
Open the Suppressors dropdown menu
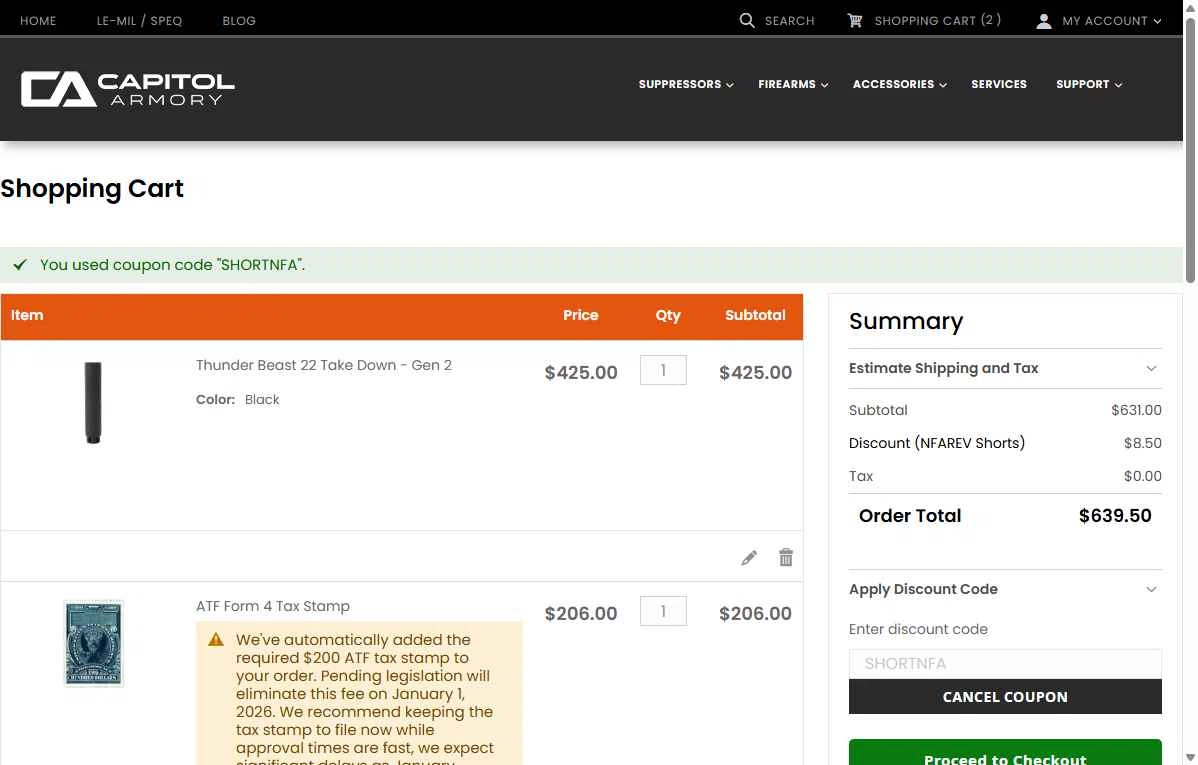(685, 84)
